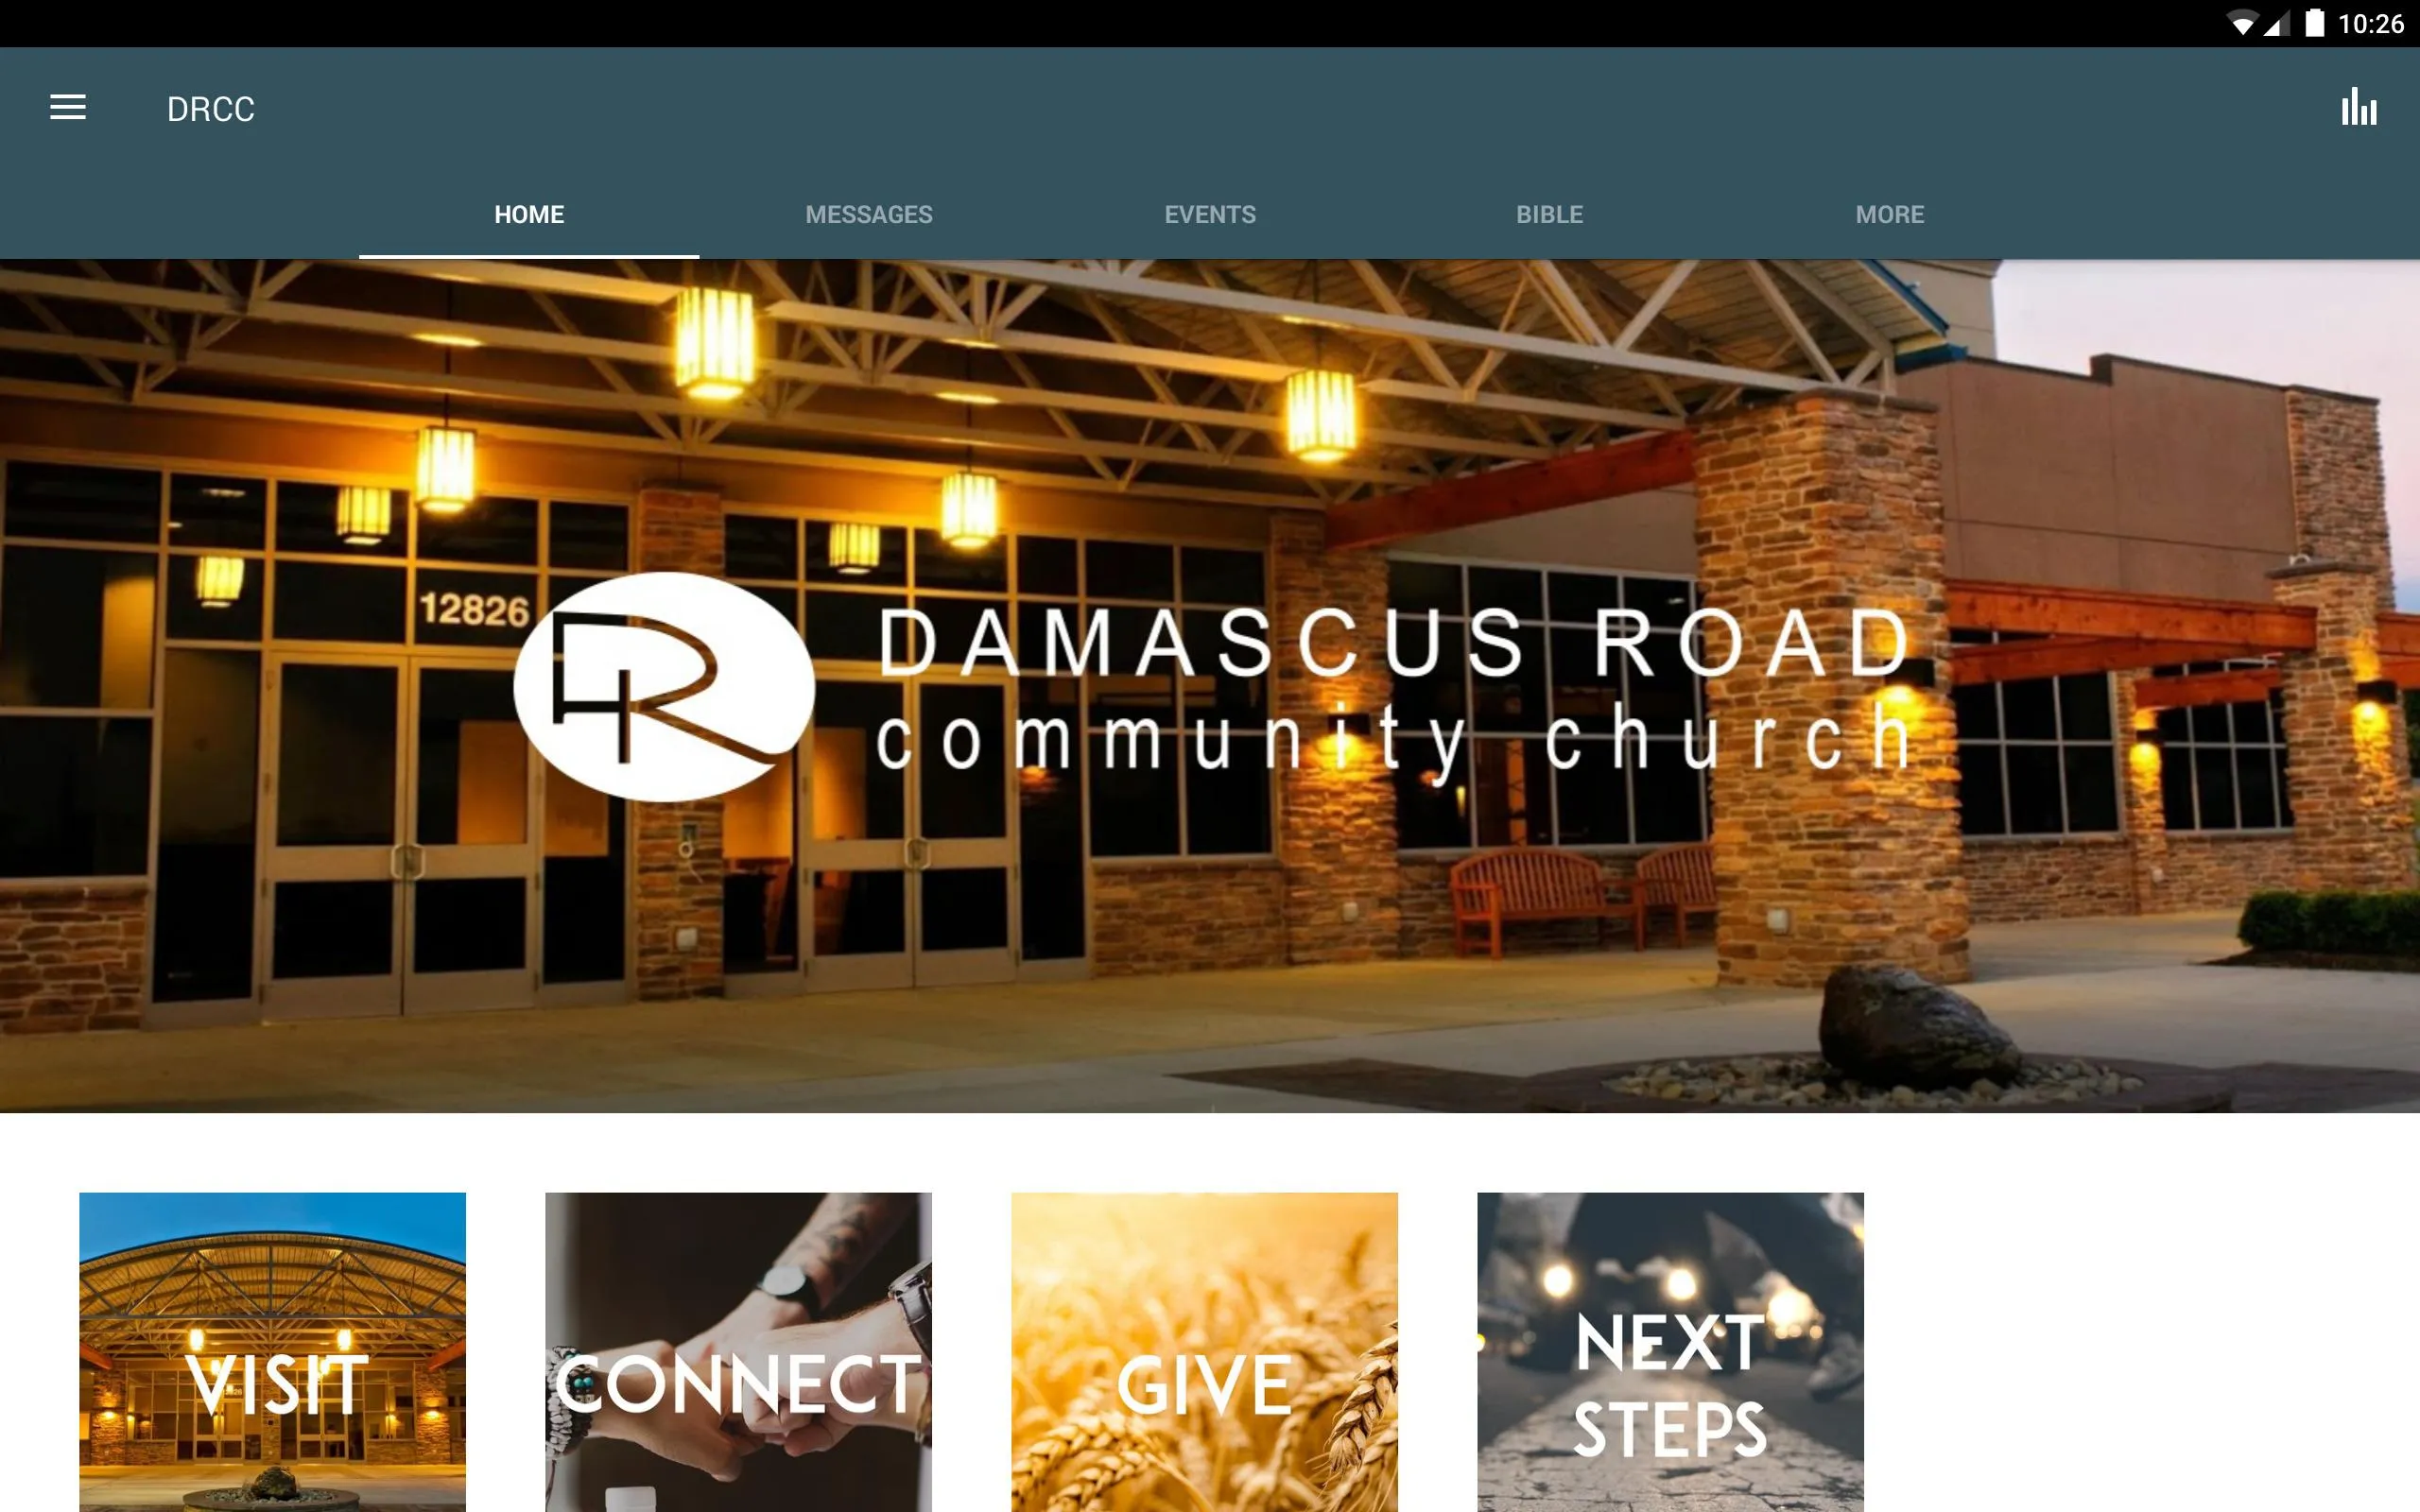Click the MORE navigation item
The height and width of the screenshot is (1512, 2420).
click(1889, 215)
